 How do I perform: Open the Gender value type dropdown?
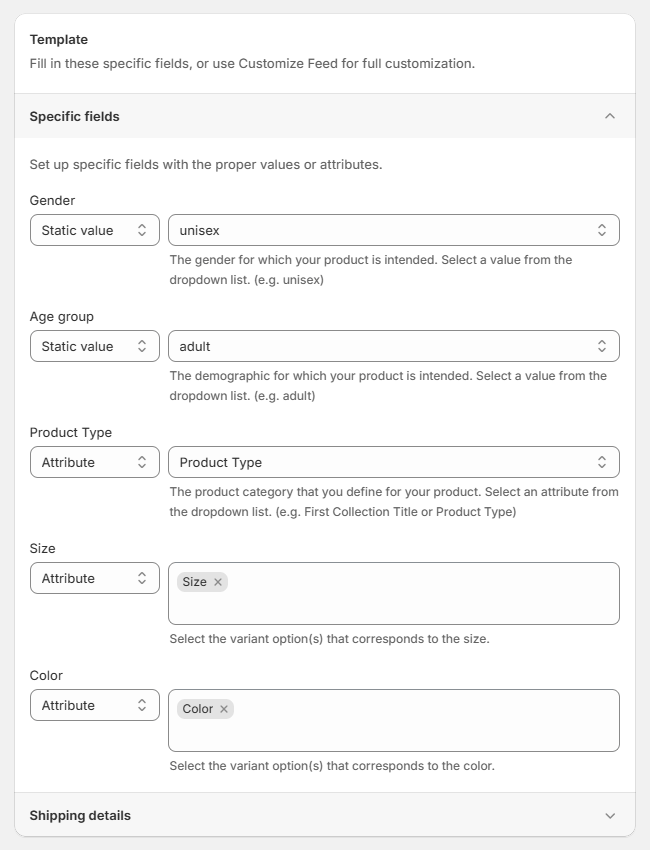95,229
